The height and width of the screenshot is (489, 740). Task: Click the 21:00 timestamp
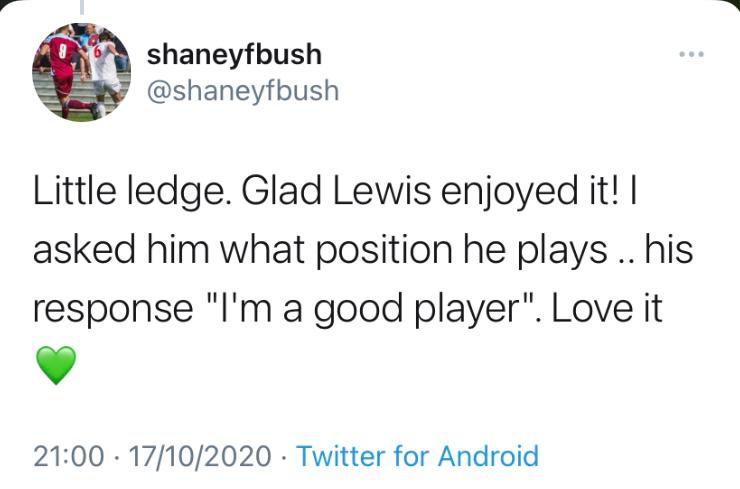coord(69,457)
